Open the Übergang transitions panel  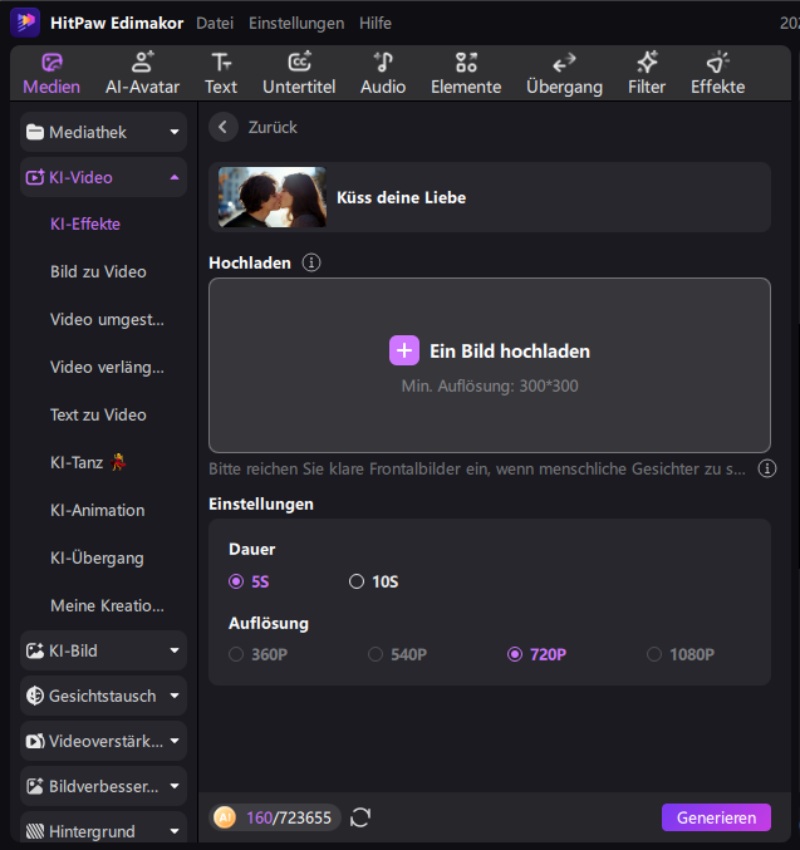(564, 73)
